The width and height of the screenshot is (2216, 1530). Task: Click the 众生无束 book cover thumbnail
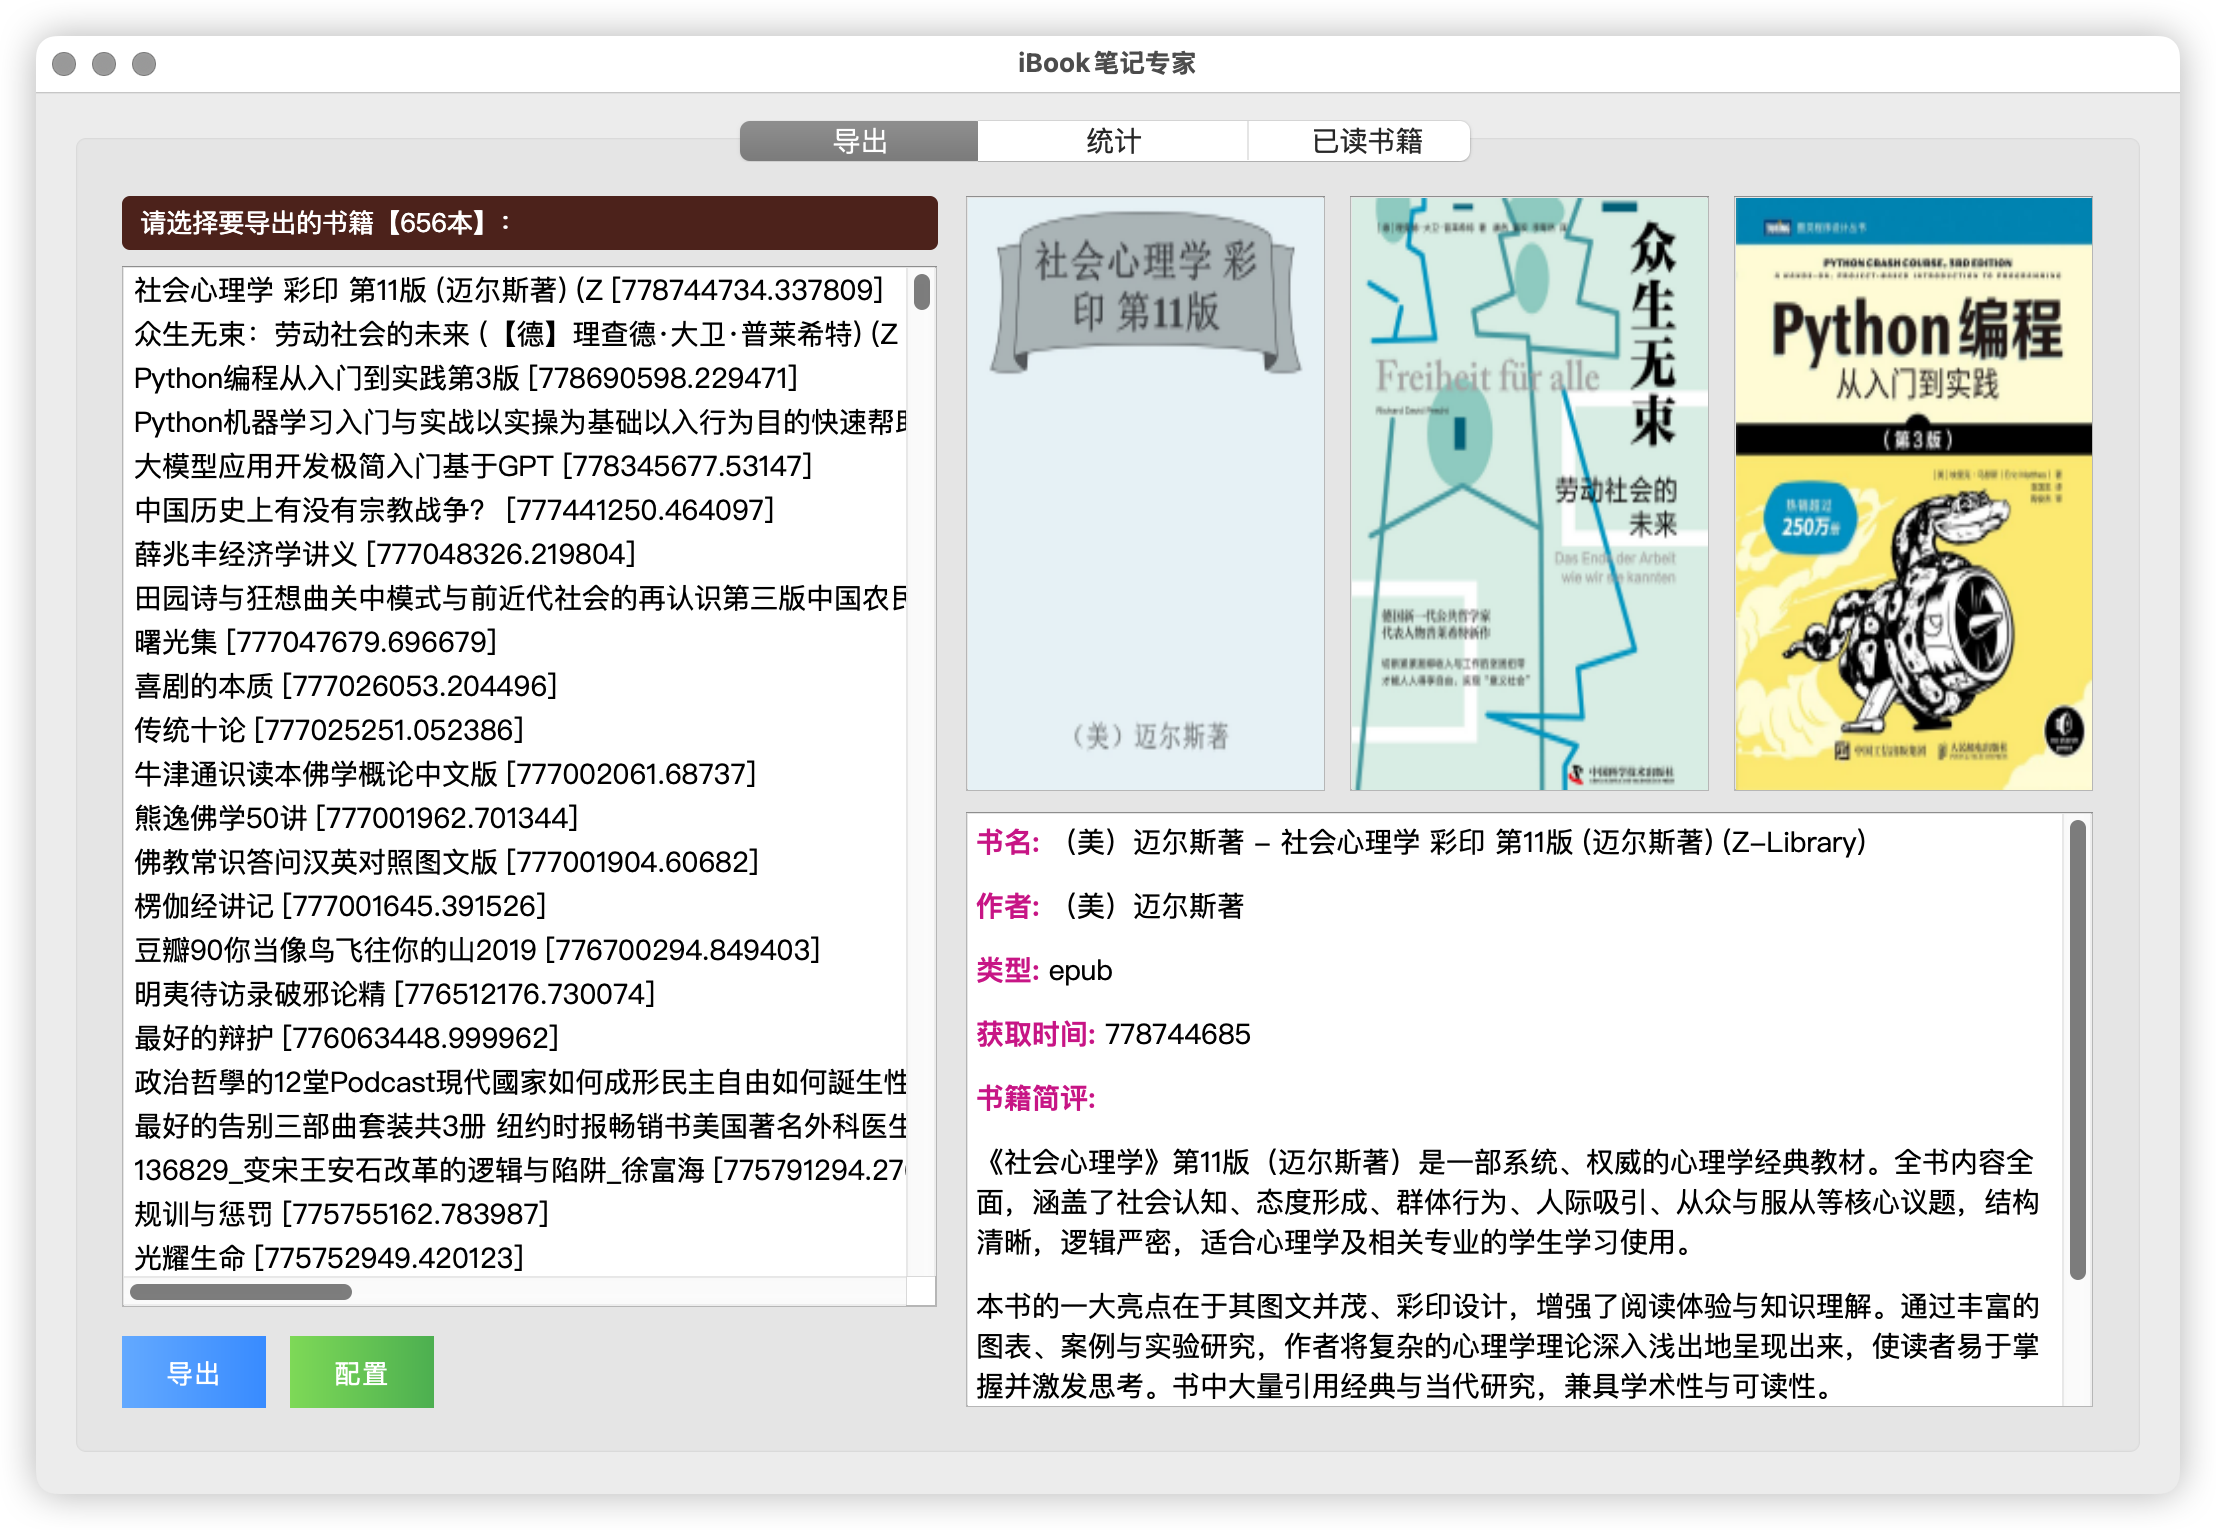(x=1529, y=493)
